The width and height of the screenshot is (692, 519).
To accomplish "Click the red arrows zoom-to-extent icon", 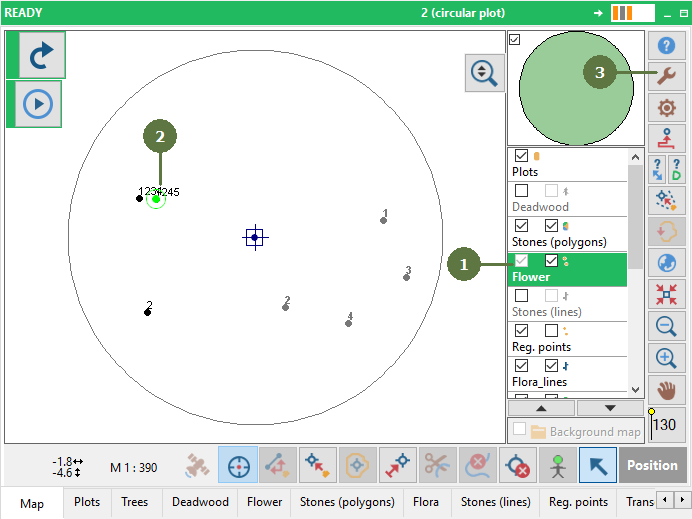I will [x=666, y=294].
